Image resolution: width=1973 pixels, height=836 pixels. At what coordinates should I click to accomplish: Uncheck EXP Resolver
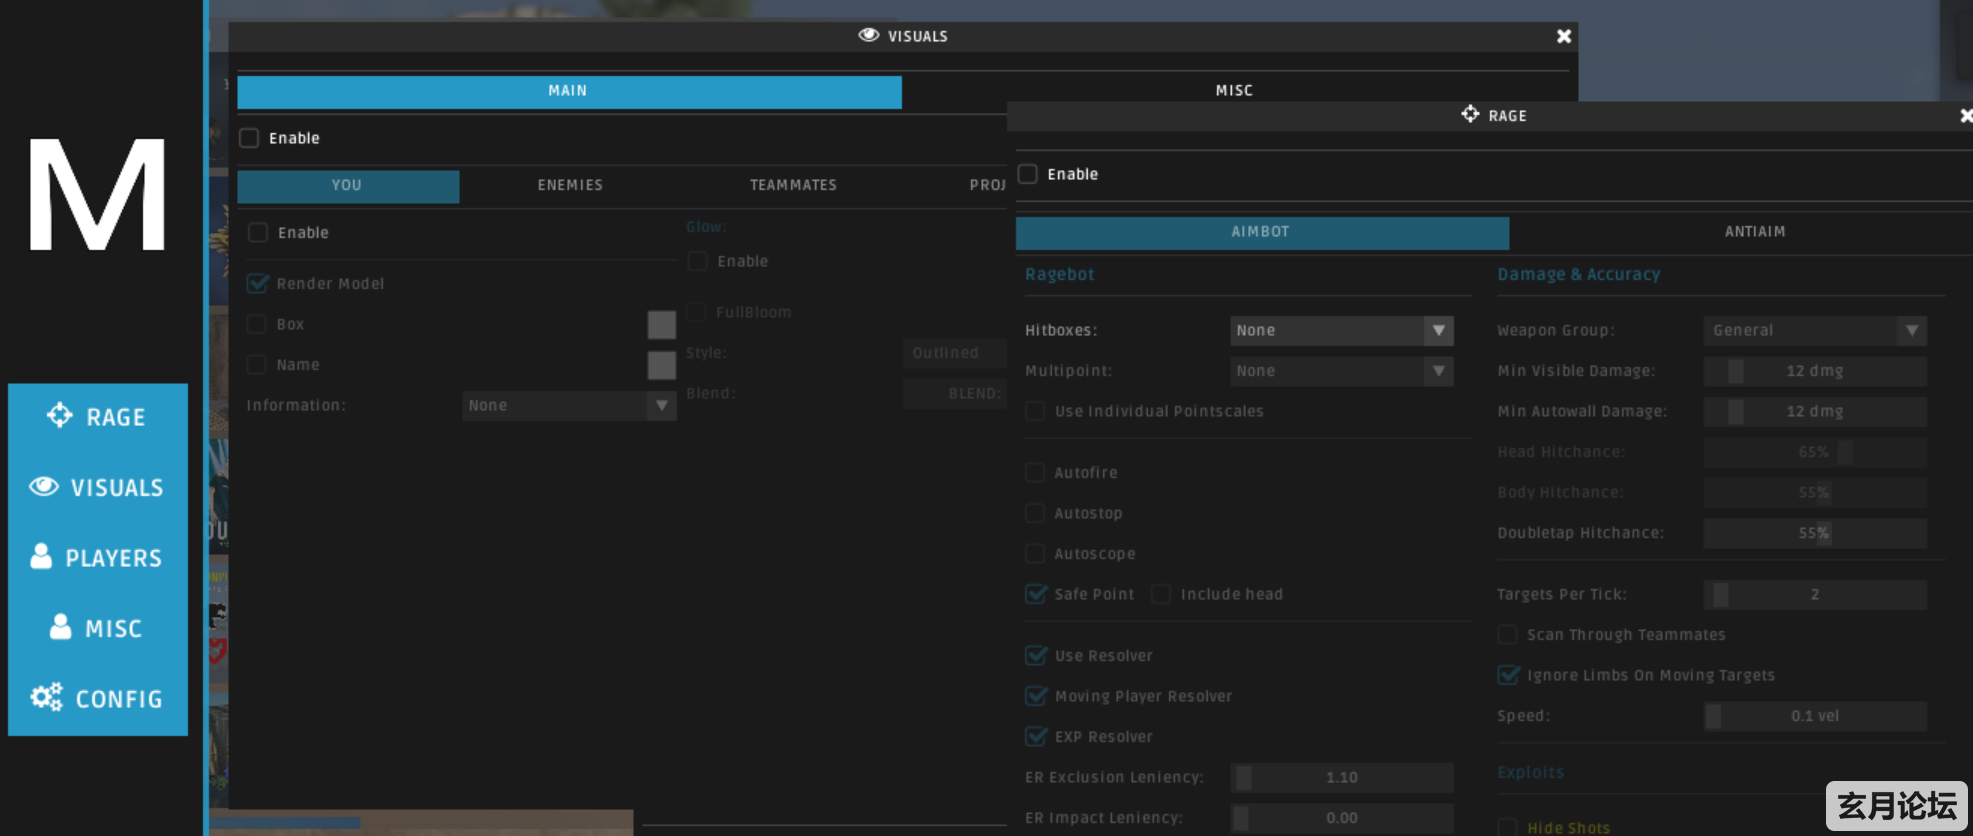(x=1035, y=736)
